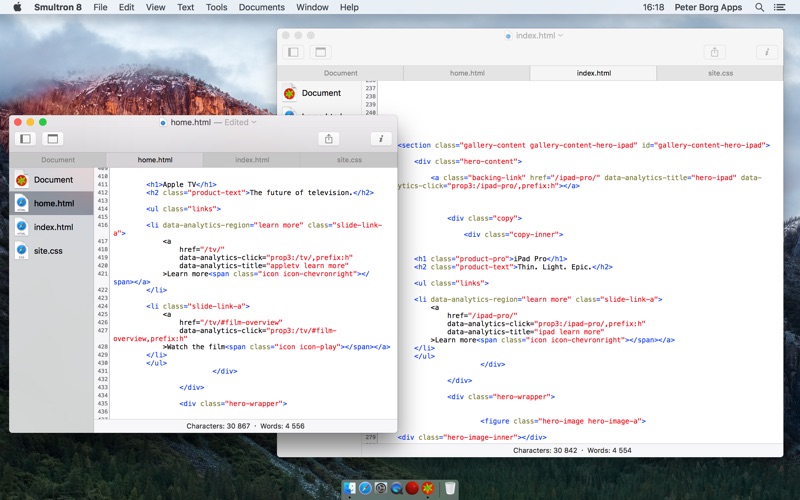The width and height of the screenshot is (800, 500).
Task: Expand index.html title dropdown arrow in back window
Action: (x=560, y=36)
